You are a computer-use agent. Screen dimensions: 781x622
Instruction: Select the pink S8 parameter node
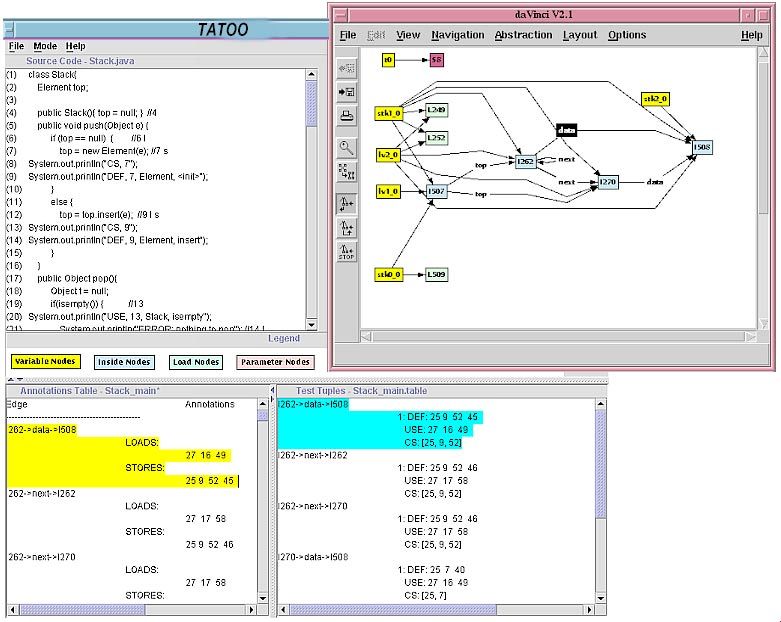pos(436,60)
